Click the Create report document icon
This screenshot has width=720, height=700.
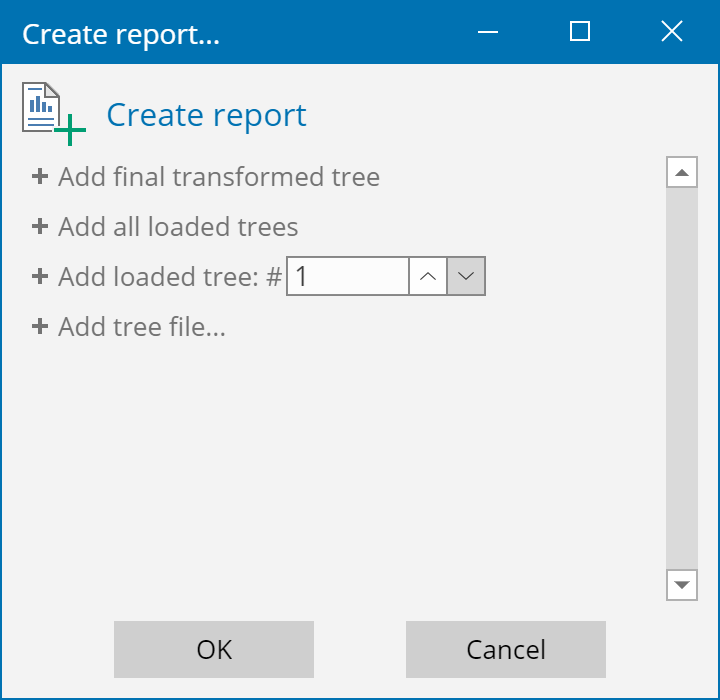(52, 113)
